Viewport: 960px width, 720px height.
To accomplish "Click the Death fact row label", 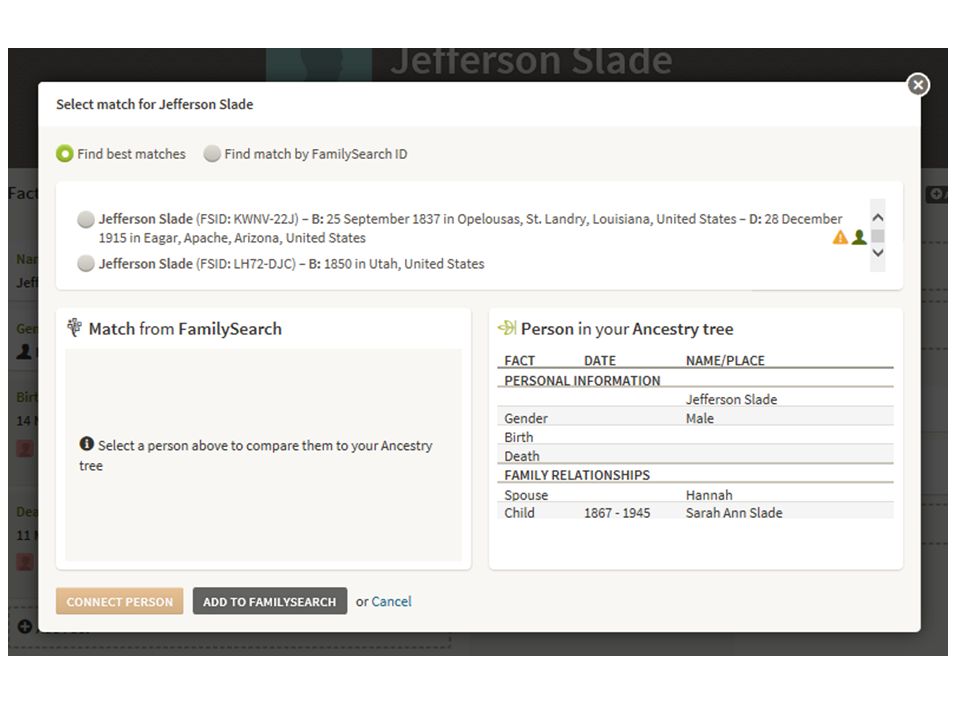I will coord(522,456).
